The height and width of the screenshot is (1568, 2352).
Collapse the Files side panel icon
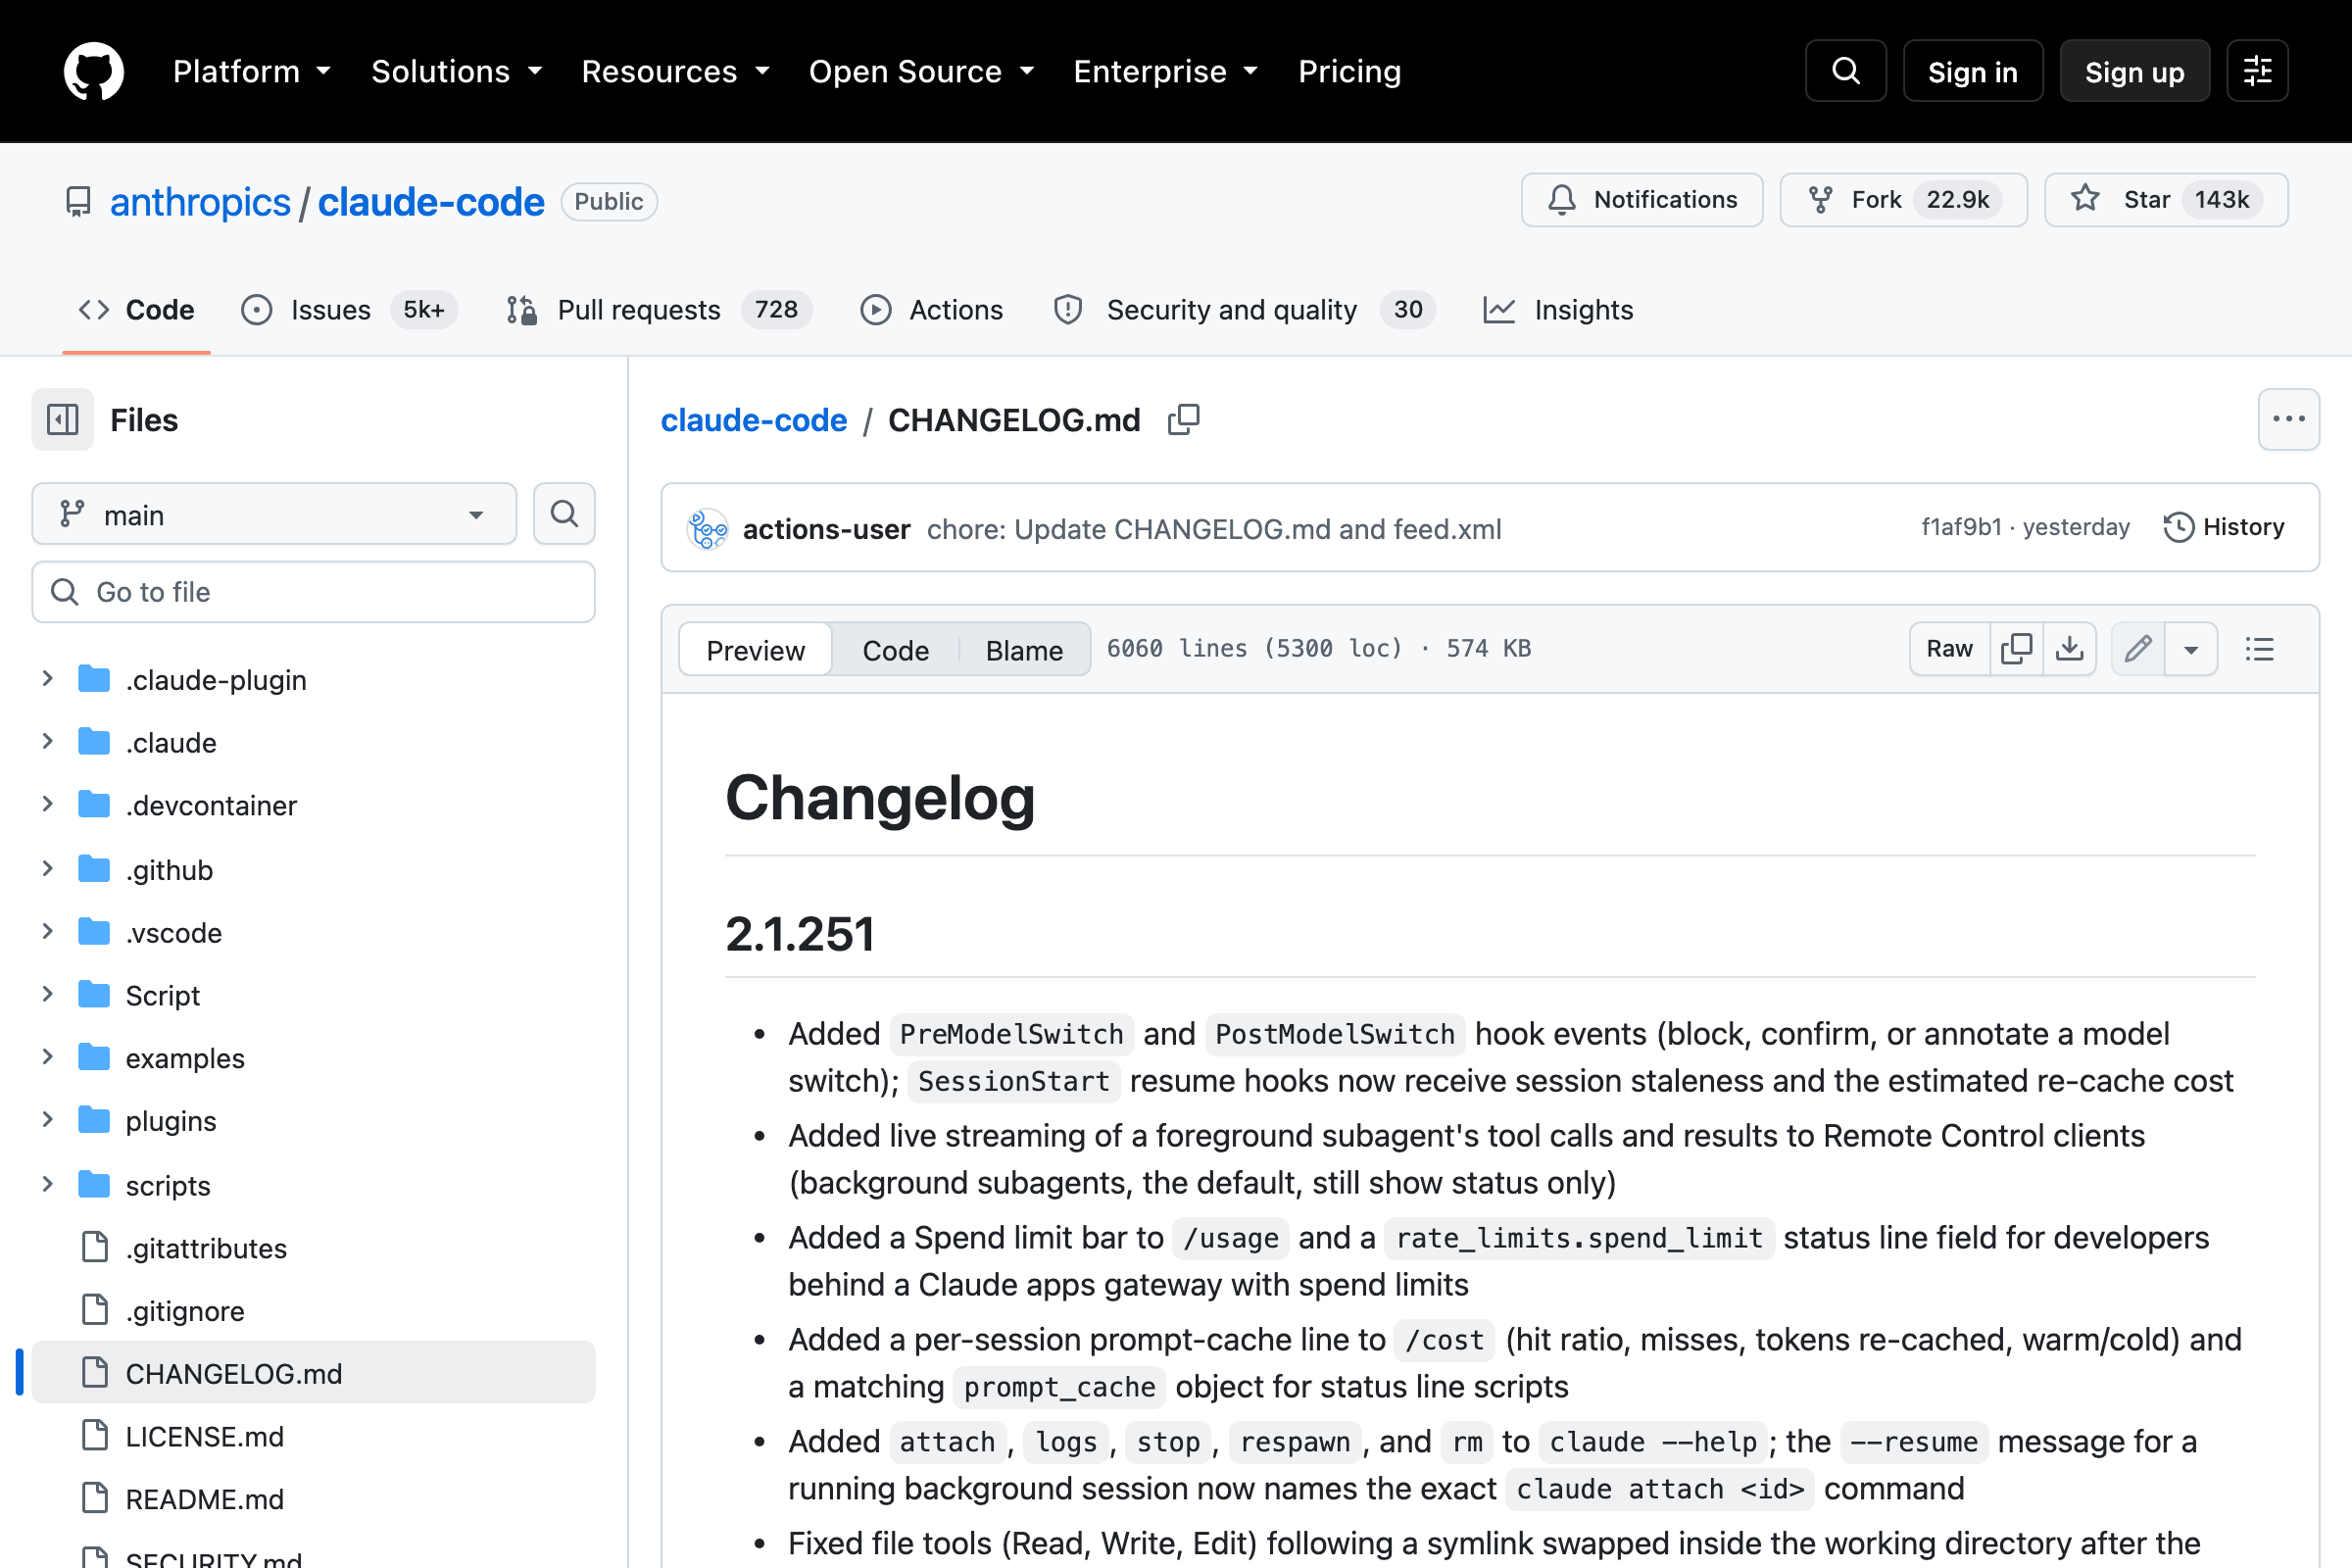(62, 420)
